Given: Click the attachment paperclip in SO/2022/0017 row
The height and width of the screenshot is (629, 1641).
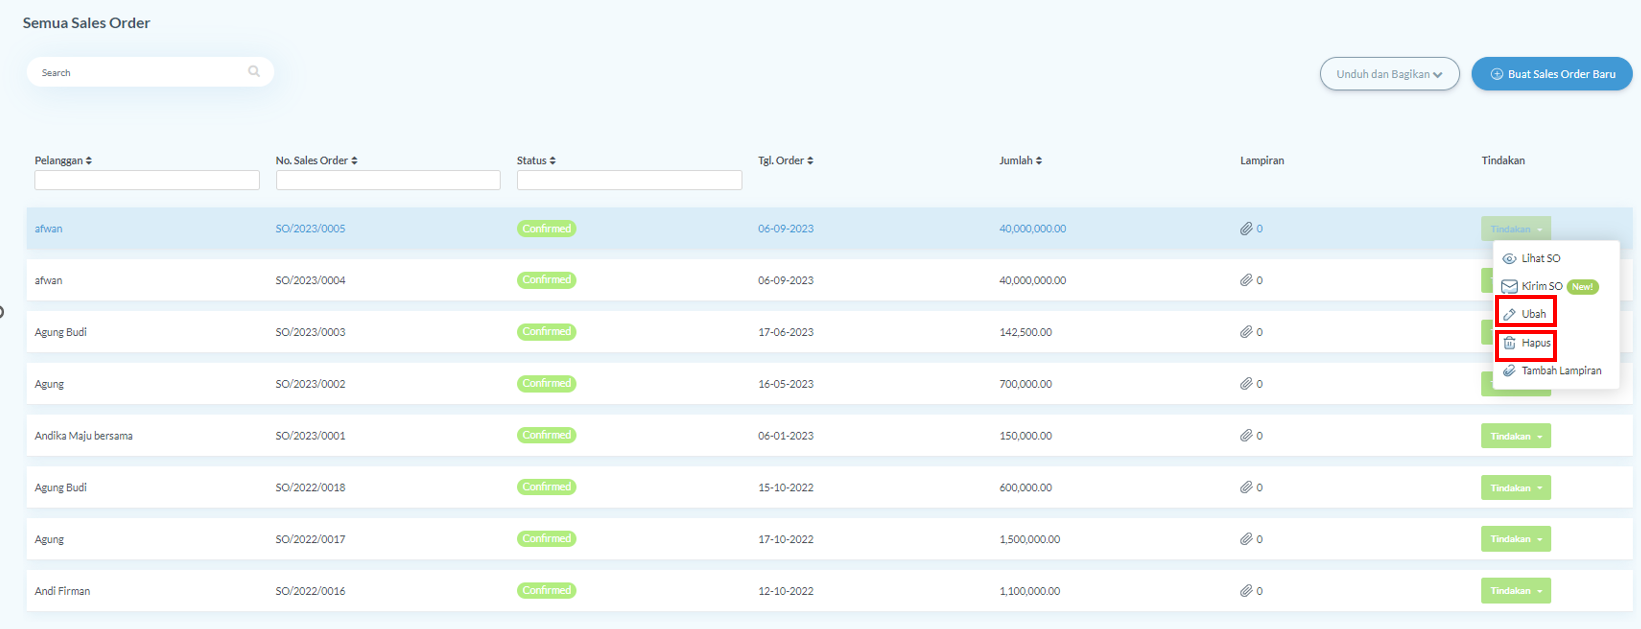Looking at the screenshot, I should point(1246,539).
